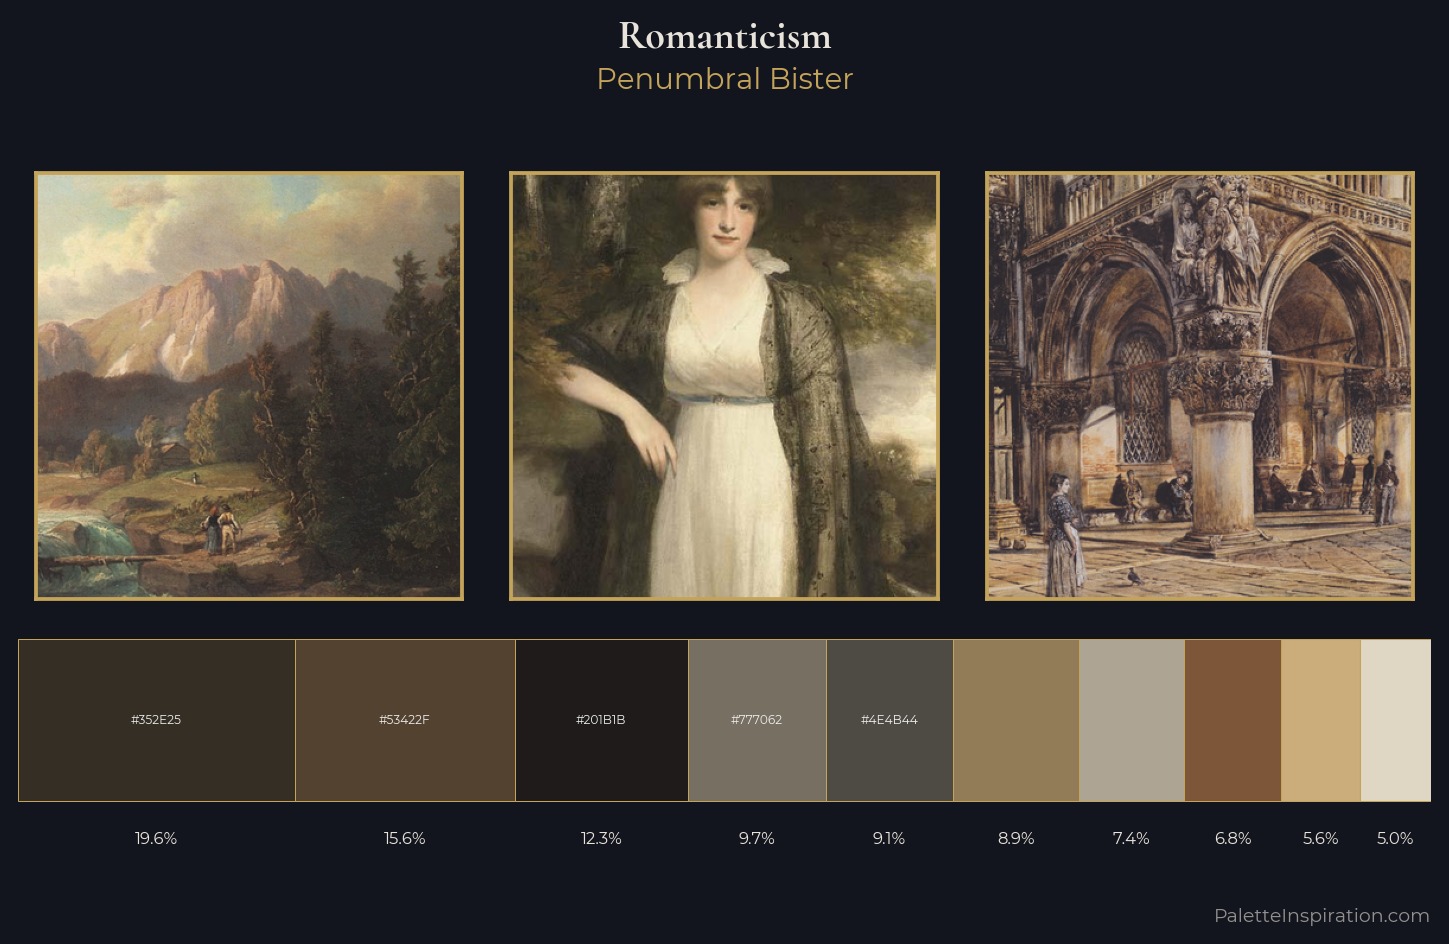1449x944 pixels.
Task: Select the #201B1B near-black swatch
Action: point(602,720)
